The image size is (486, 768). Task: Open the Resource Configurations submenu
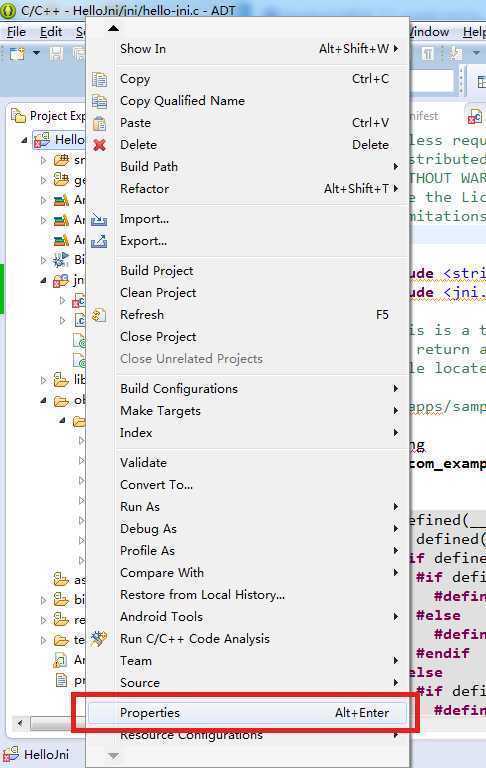click(x=248, y=735)
